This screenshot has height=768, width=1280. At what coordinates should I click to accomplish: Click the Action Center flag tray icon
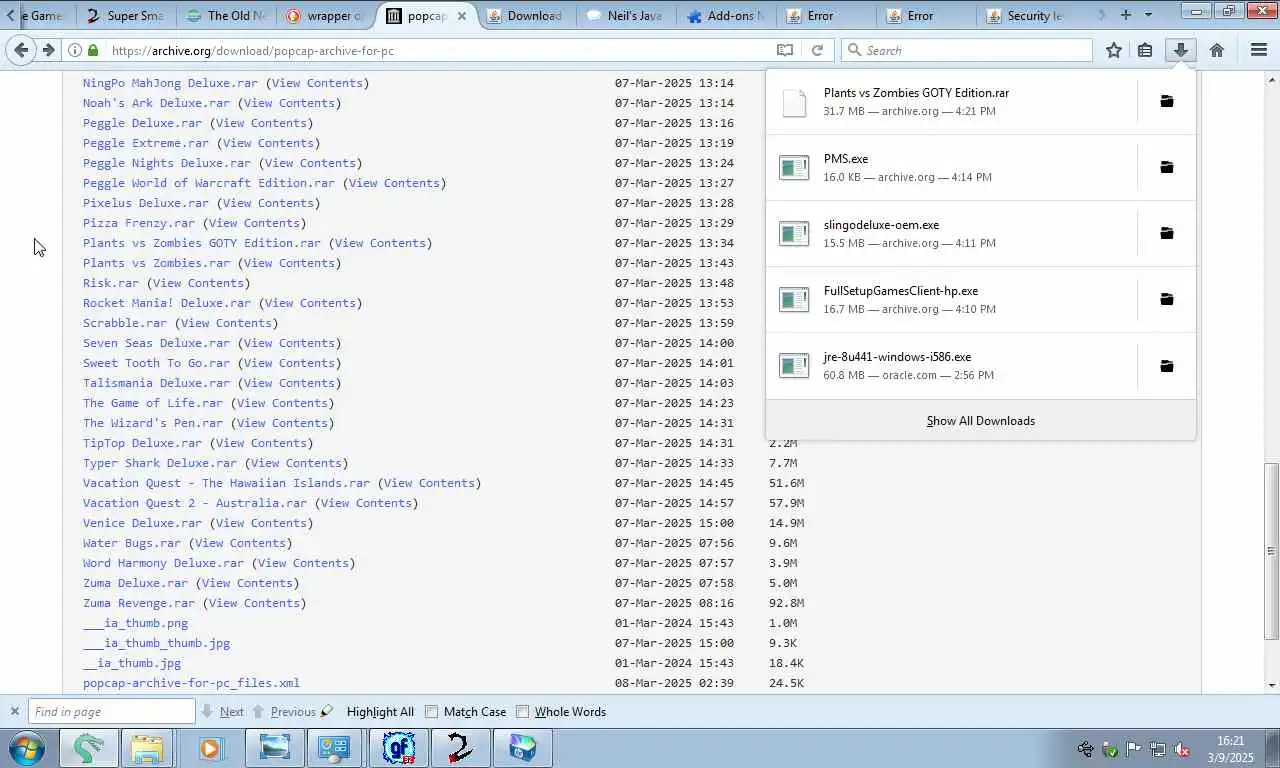point(1133,749)
